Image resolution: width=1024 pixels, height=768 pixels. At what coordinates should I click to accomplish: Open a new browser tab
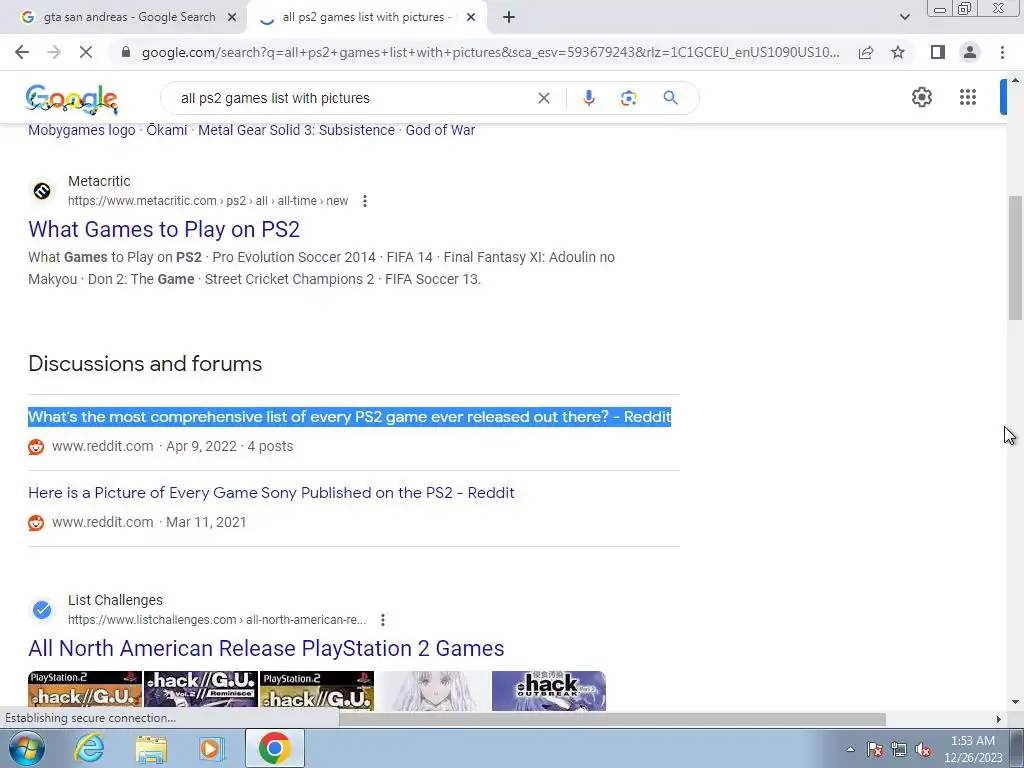click(509, 18)
